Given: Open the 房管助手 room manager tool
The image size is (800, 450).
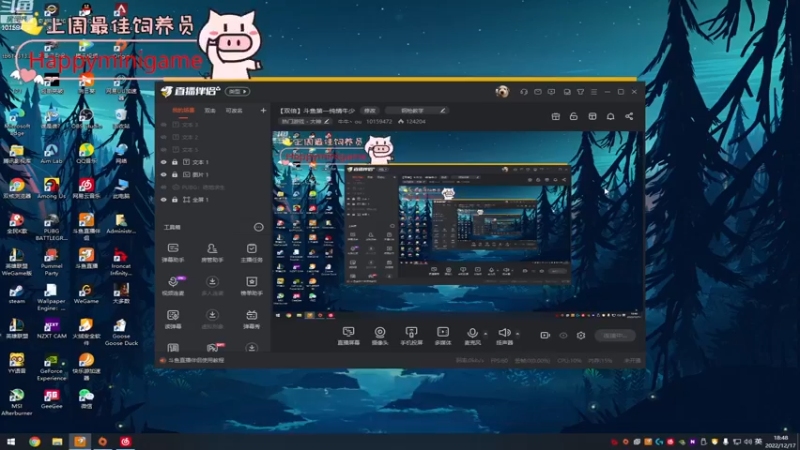Looking at the screenshot, I should point(212,253).
